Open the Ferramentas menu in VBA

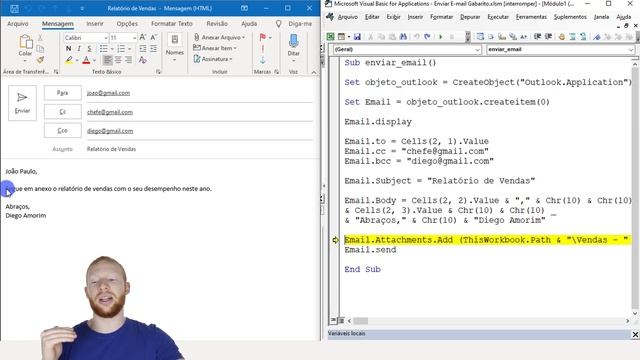tap(531, 17)
